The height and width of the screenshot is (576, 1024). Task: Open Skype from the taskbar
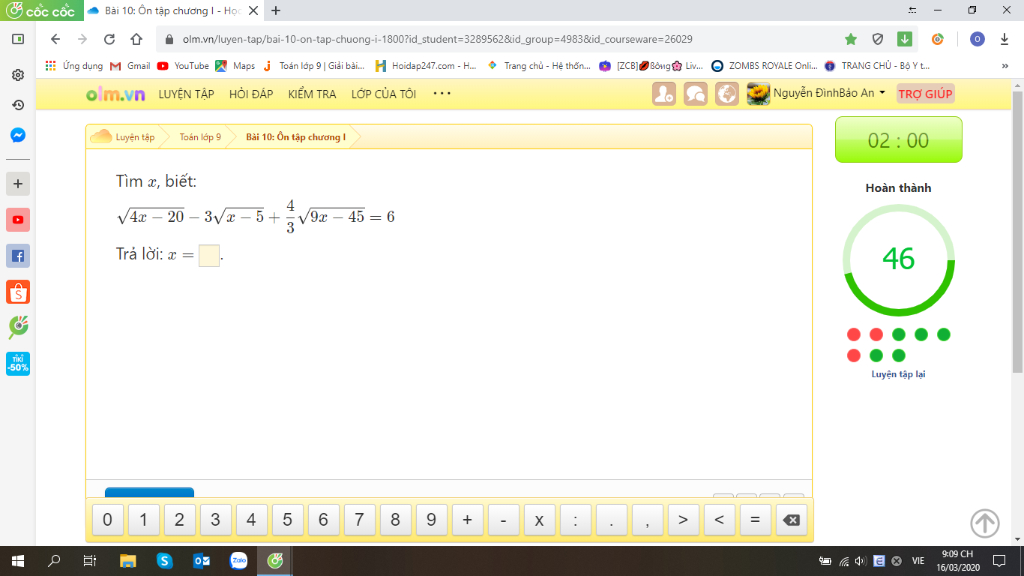(165, 561)
